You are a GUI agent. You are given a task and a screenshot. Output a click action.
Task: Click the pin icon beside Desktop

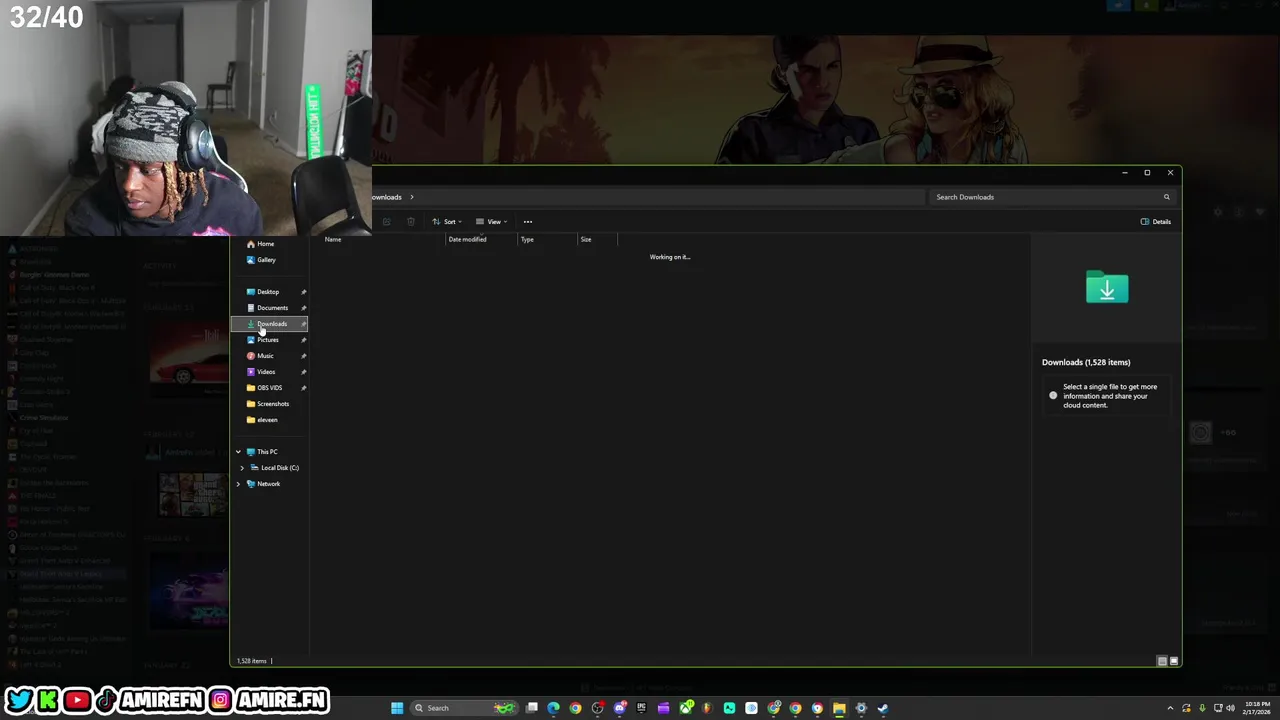[303, 292]
